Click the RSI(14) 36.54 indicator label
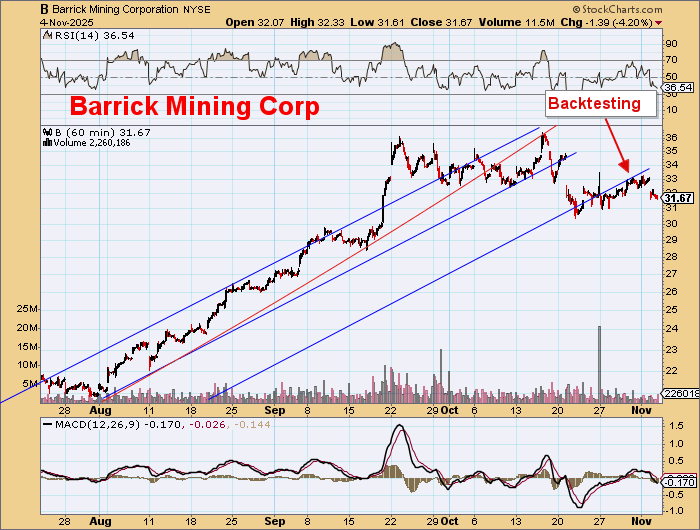Viewport: 700px width, 530px height. tap(94, 35)
